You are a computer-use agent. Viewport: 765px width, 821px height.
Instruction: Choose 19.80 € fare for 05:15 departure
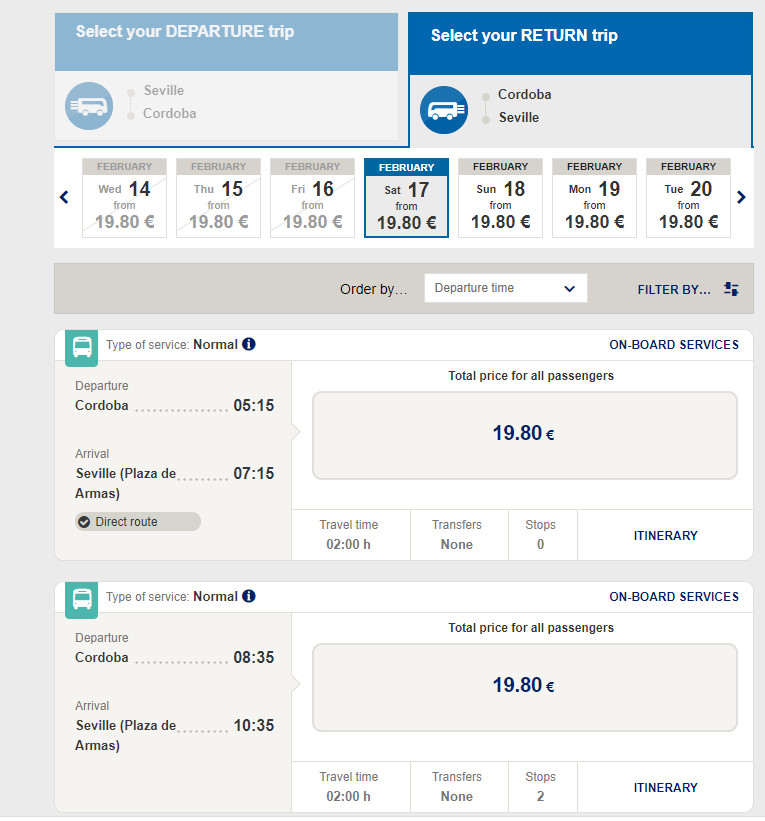pyautogui.click(x=524, y=434)
